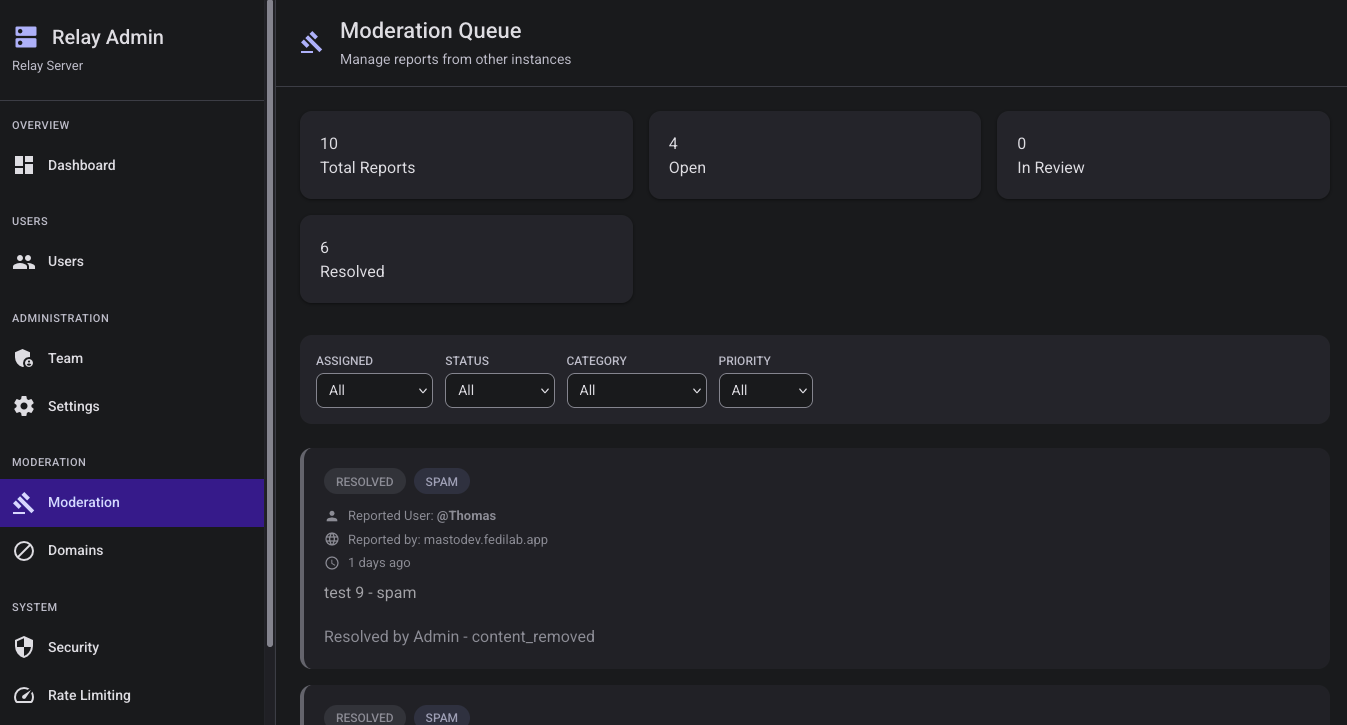Open the Assigned filter dropdown
The height and width of the screenshot is (725, 1347).
[x=374, y=390]
